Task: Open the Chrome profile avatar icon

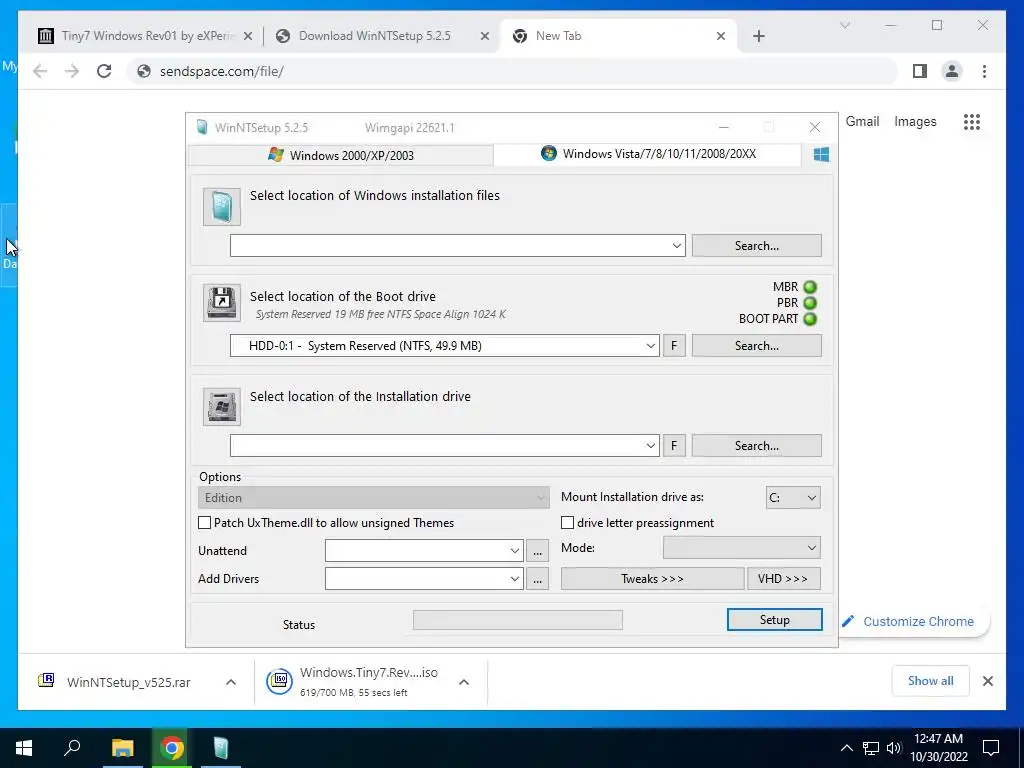Action: click(x=952, y=71)
